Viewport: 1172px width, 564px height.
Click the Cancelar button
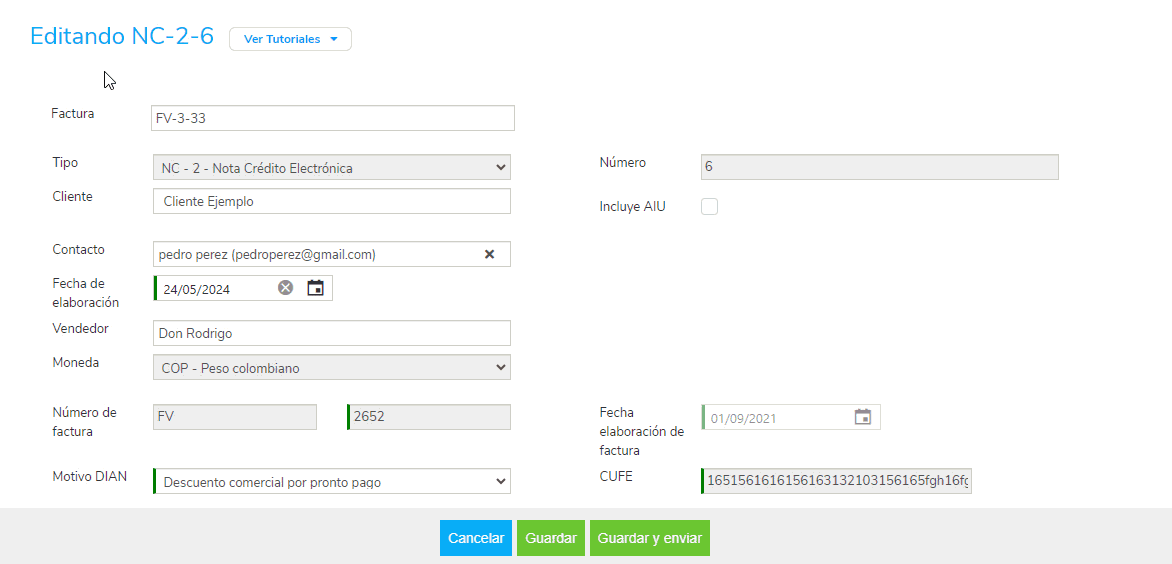pos(476,538)
